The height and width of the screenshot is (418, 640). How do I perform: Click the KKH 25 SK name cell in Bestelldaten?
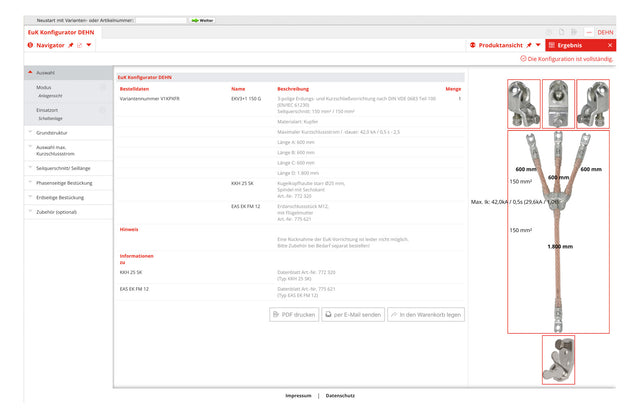tap(242, 184)
